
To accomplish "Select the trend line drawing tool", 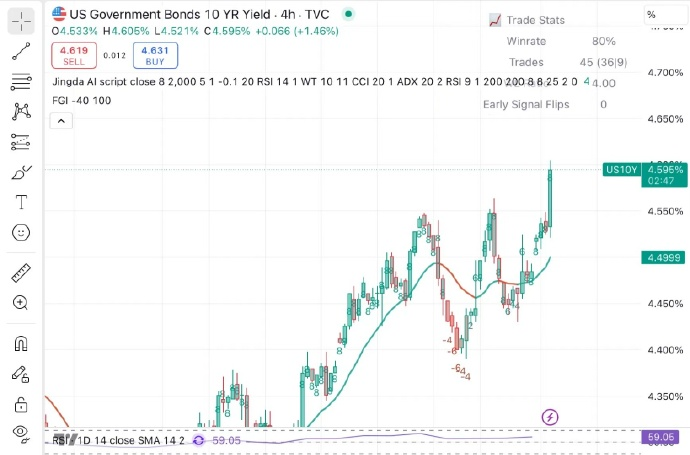I will (x=21, y=51).
